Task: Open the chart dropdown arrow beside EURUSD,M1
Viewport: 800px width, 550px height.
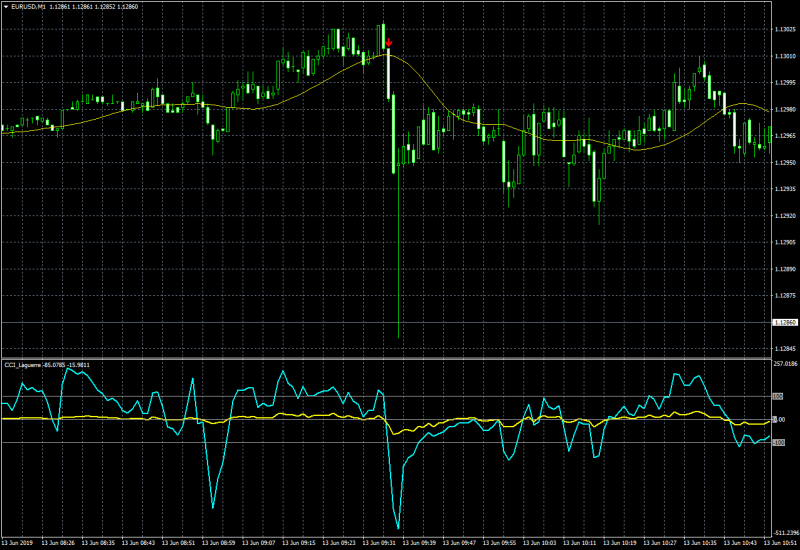Action: (6, 7)
